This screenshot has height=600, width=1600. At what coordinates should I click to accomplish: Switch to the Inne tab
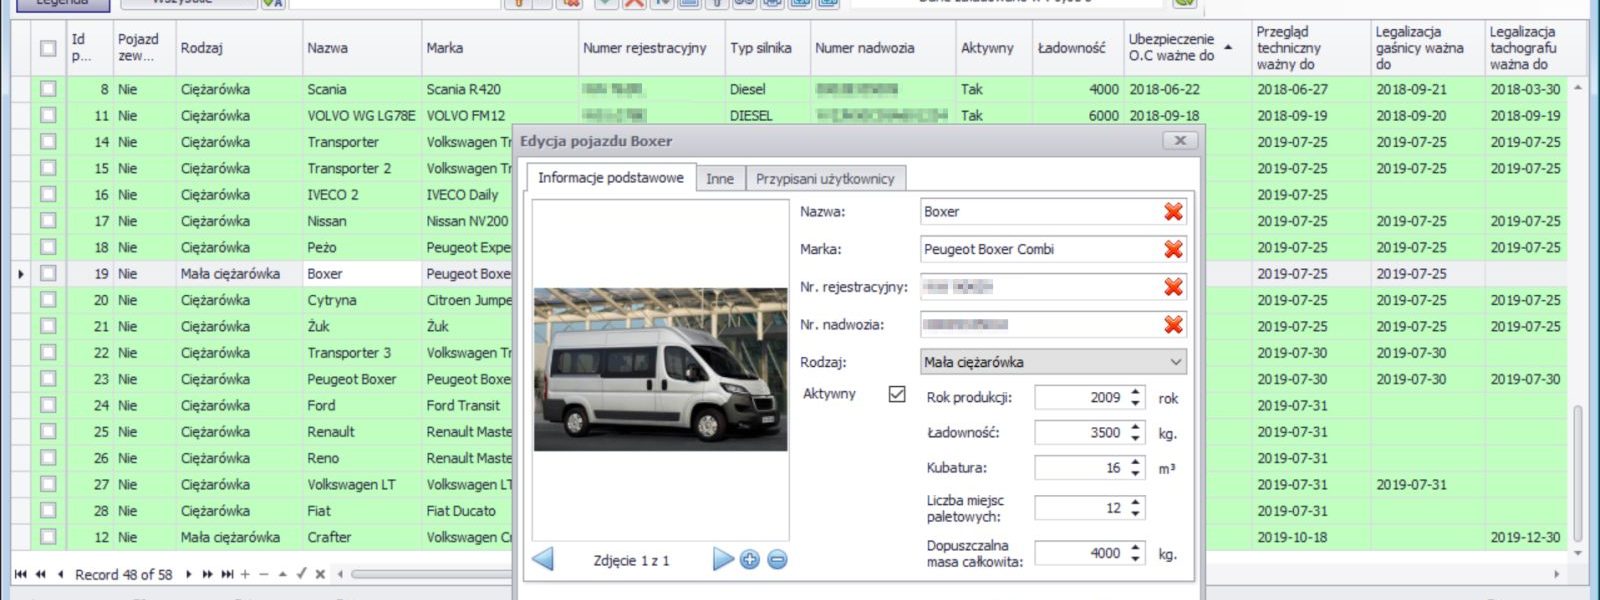pos(720,179)
